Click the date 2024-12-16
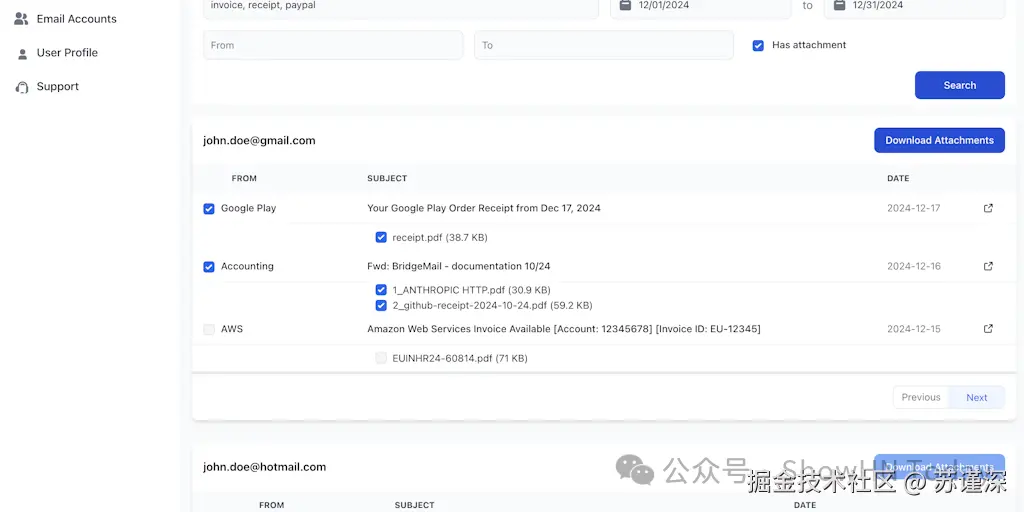The width and height of the screenshot is (1024, 512). click(x=914, y=266)
